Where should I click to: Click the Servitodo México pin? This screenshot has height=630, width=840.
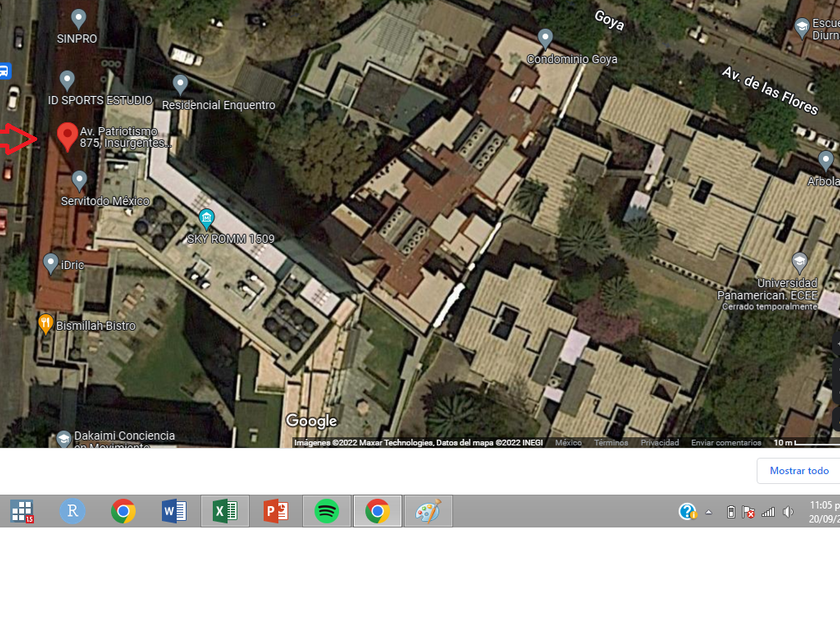[x=79, y=180]
